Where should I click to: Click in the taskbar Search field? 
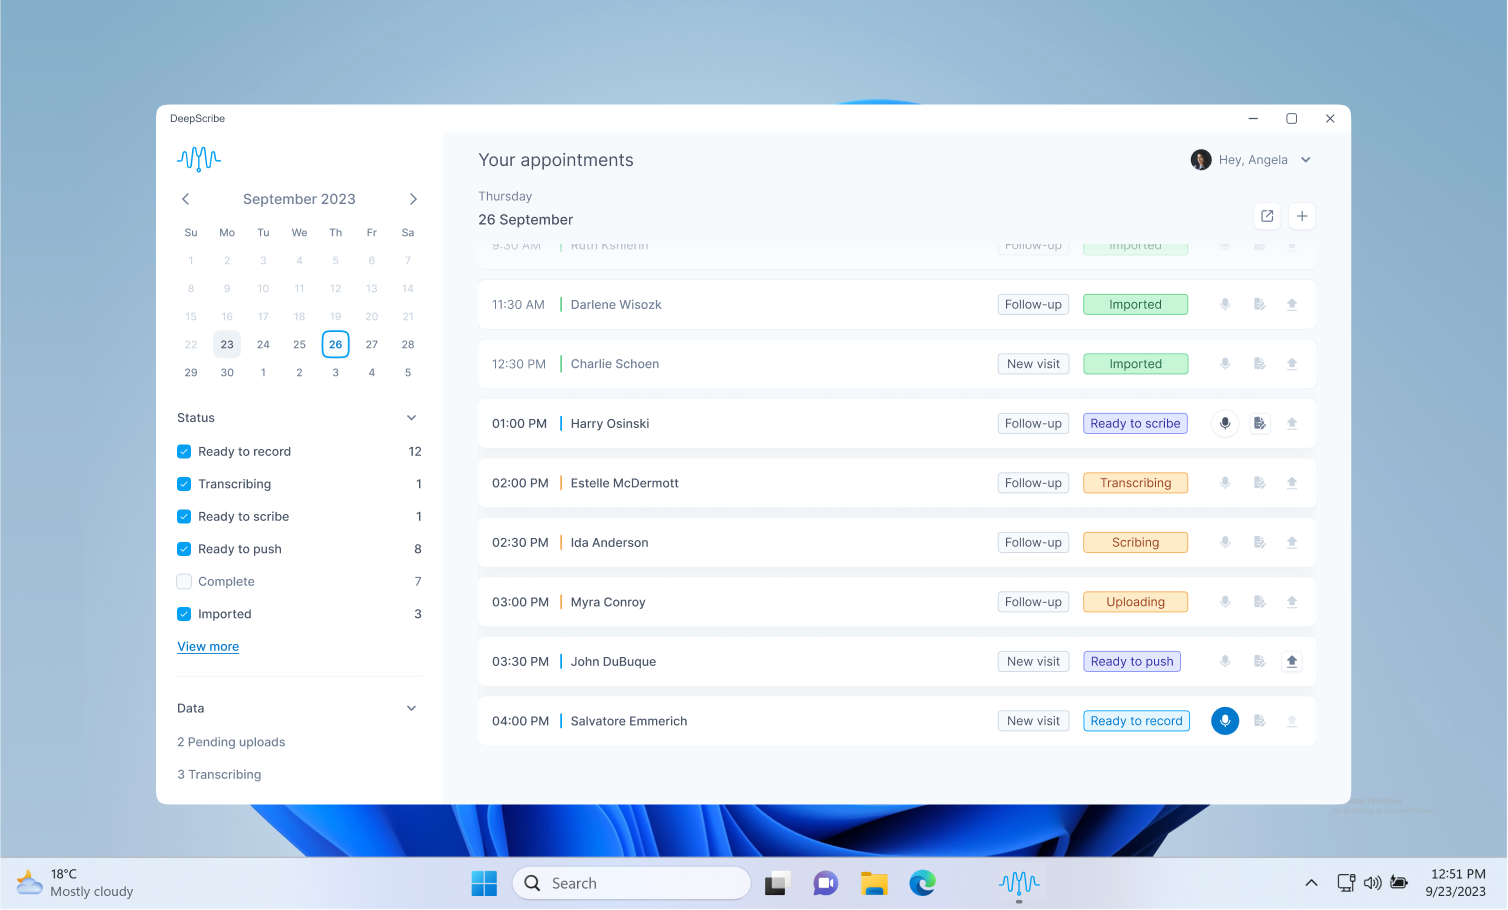pyautogui.click(x=632, y=883)
